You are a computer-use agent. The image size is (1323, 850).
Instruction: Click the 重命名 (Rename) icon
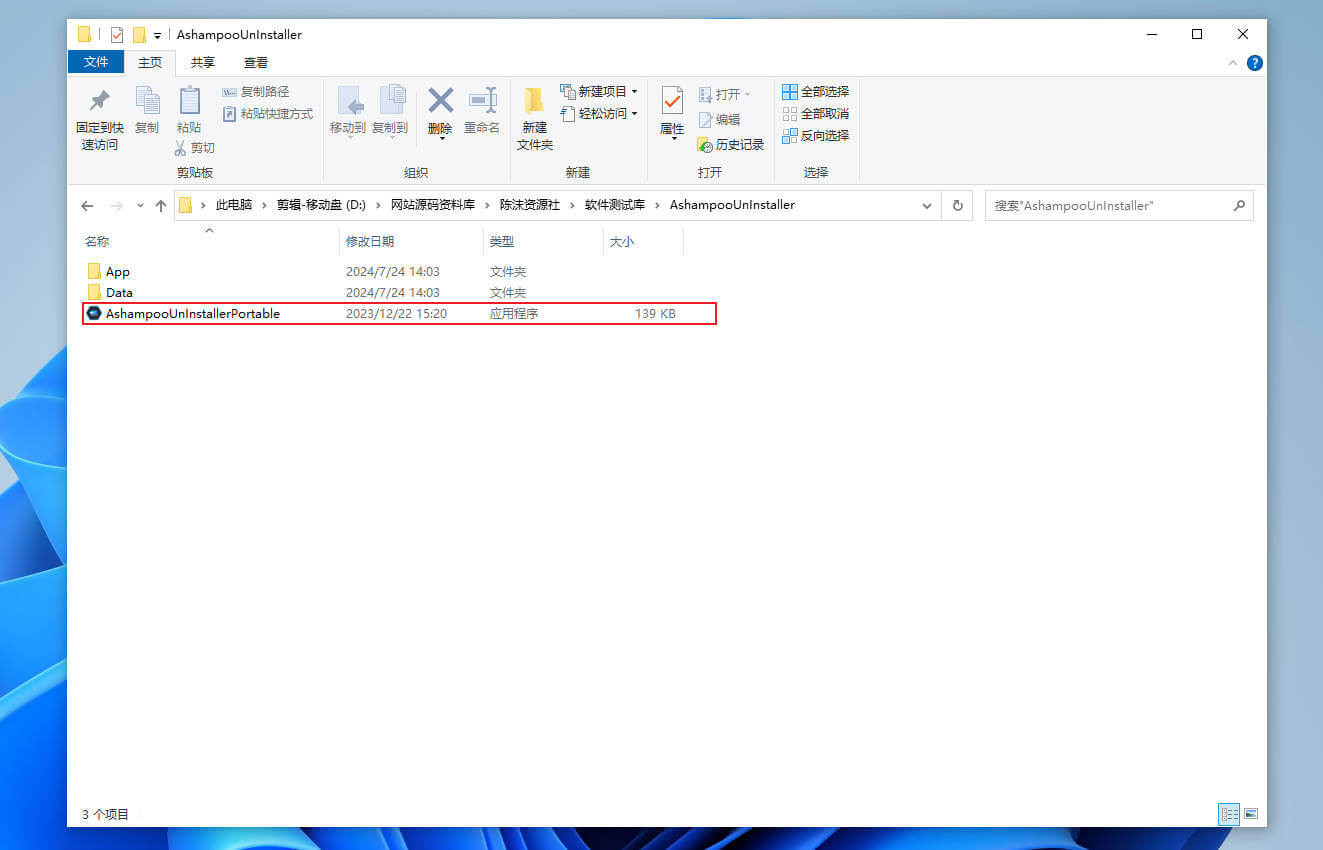tap(482, 110)
